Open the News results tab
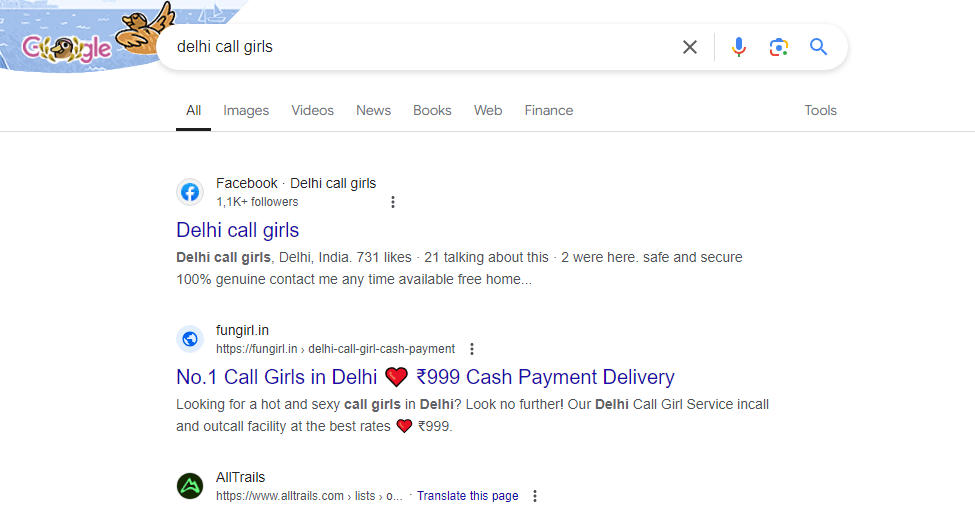The width and height of the screenshot is (975, 512). pos(373,110)
